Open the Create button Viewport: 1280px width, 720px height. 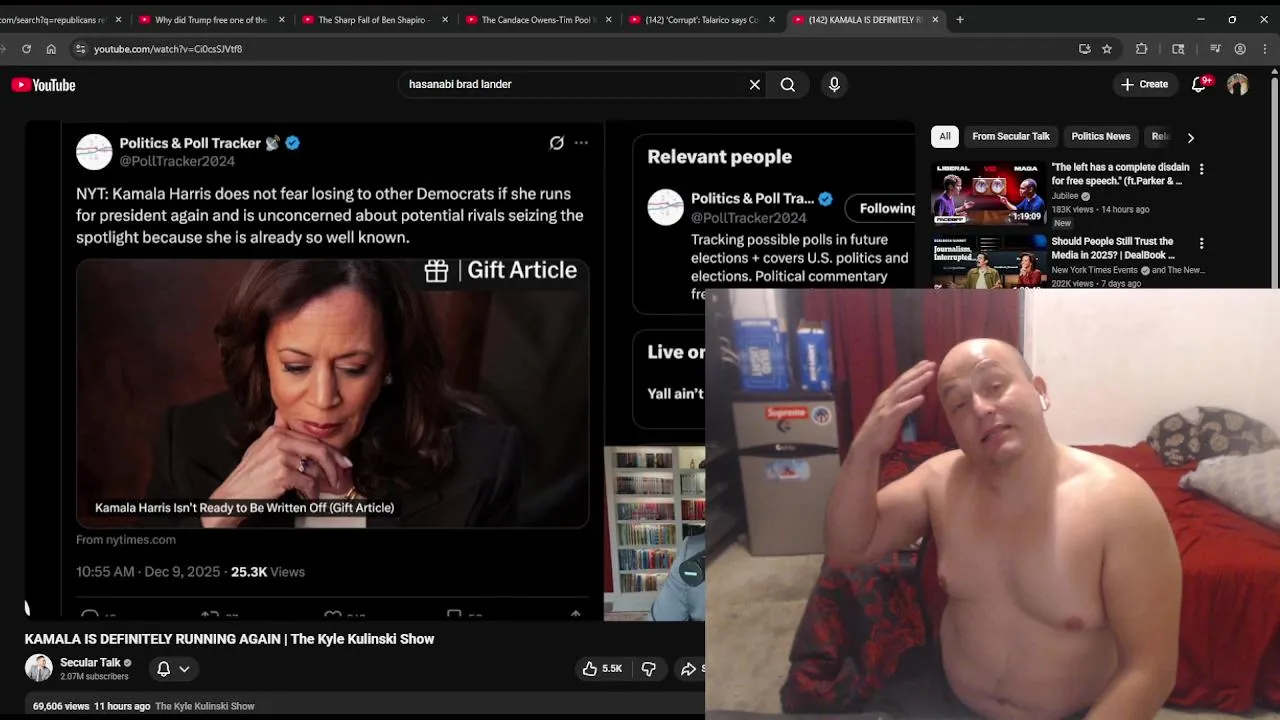pyautogui.click(x=1144, y=85)
